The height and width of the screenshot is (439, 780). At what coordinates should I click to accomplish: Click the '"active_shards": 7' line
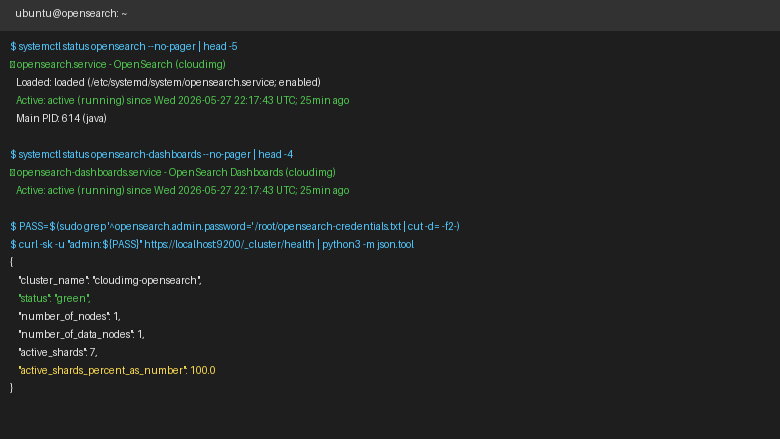pyautogui.click(x=58, y=352)
